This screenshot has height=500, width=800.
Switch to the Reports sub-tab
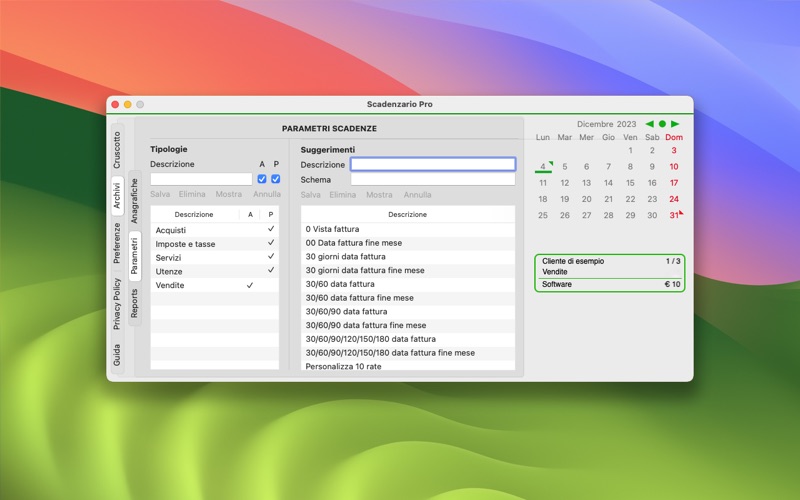click(134, 304)
